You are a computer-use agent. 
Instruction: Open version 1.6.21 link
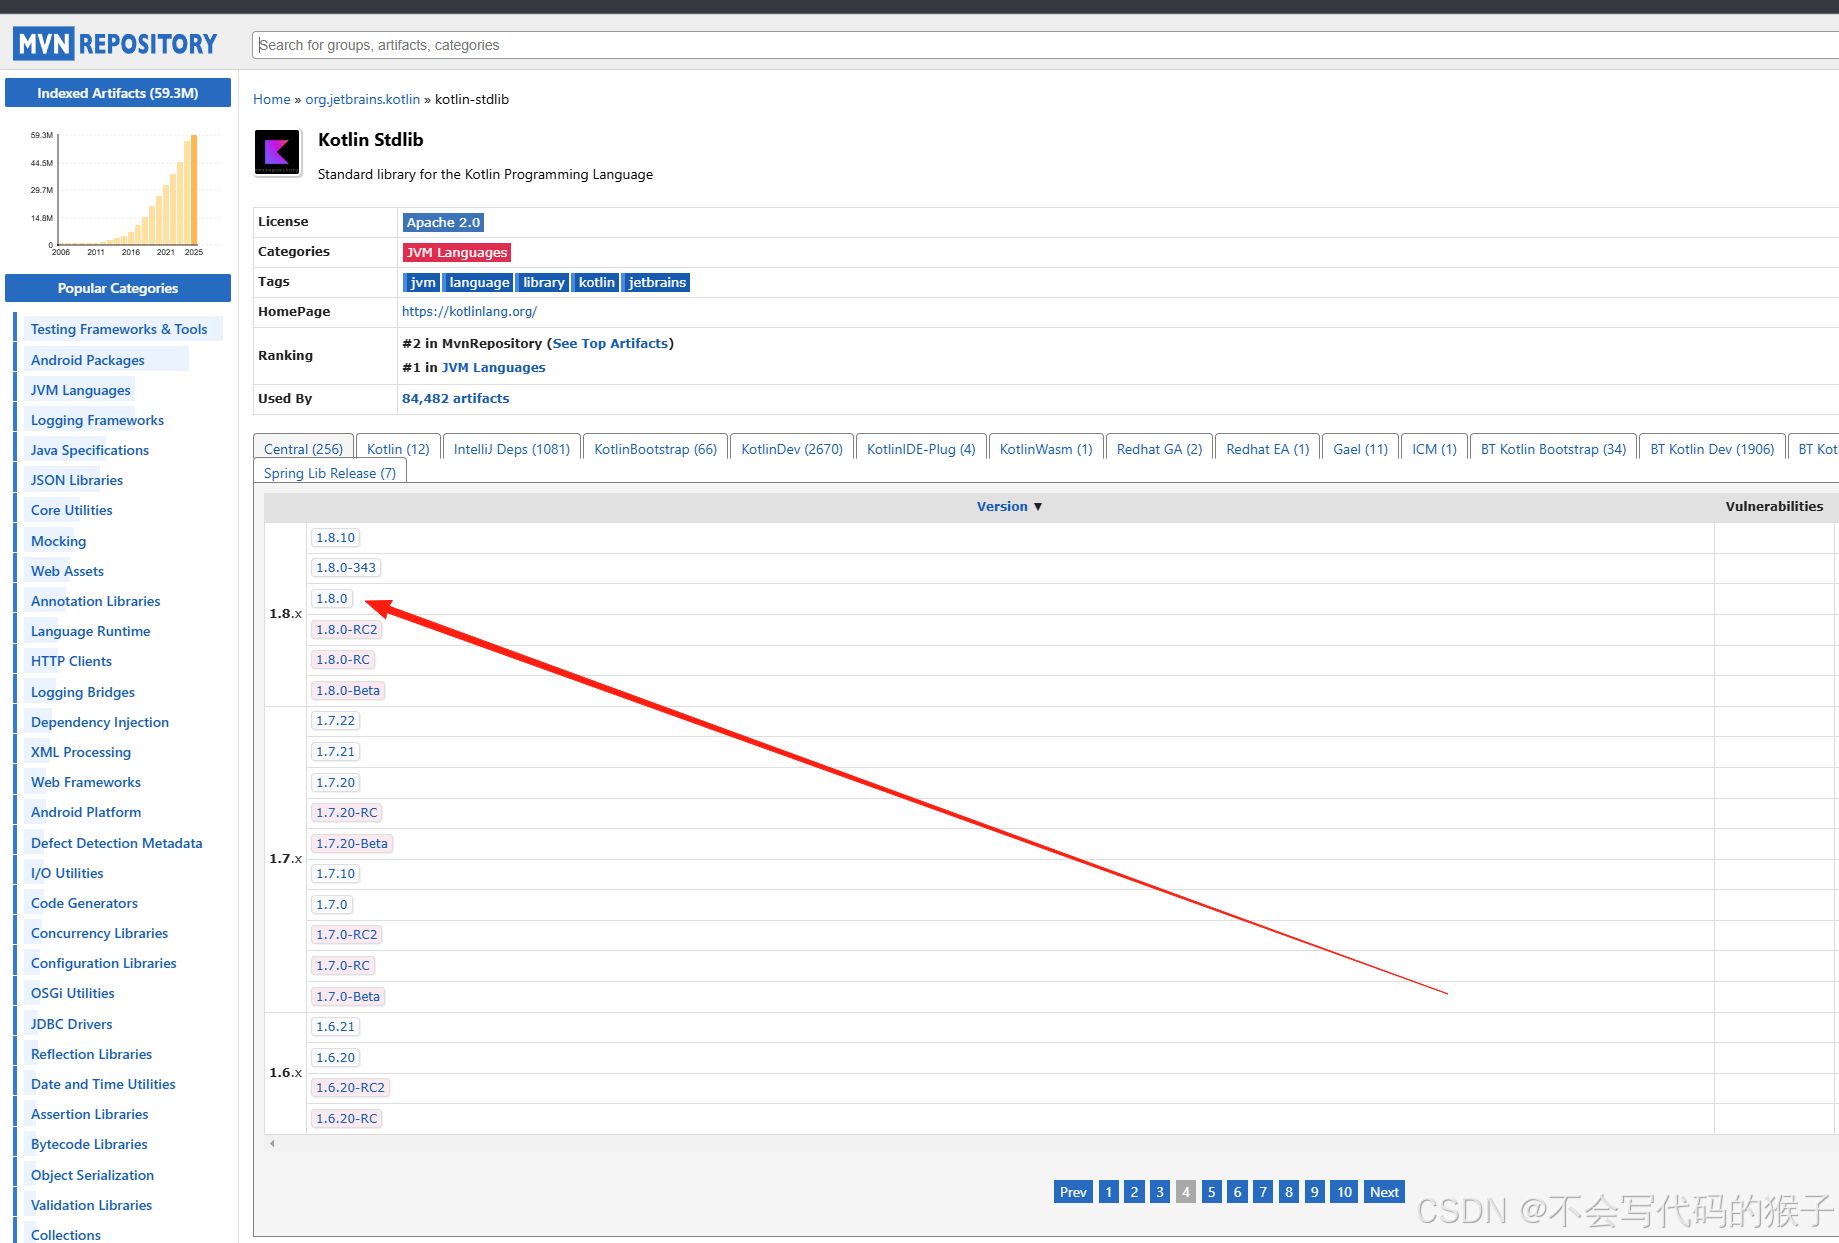[x=336, y=1027]
